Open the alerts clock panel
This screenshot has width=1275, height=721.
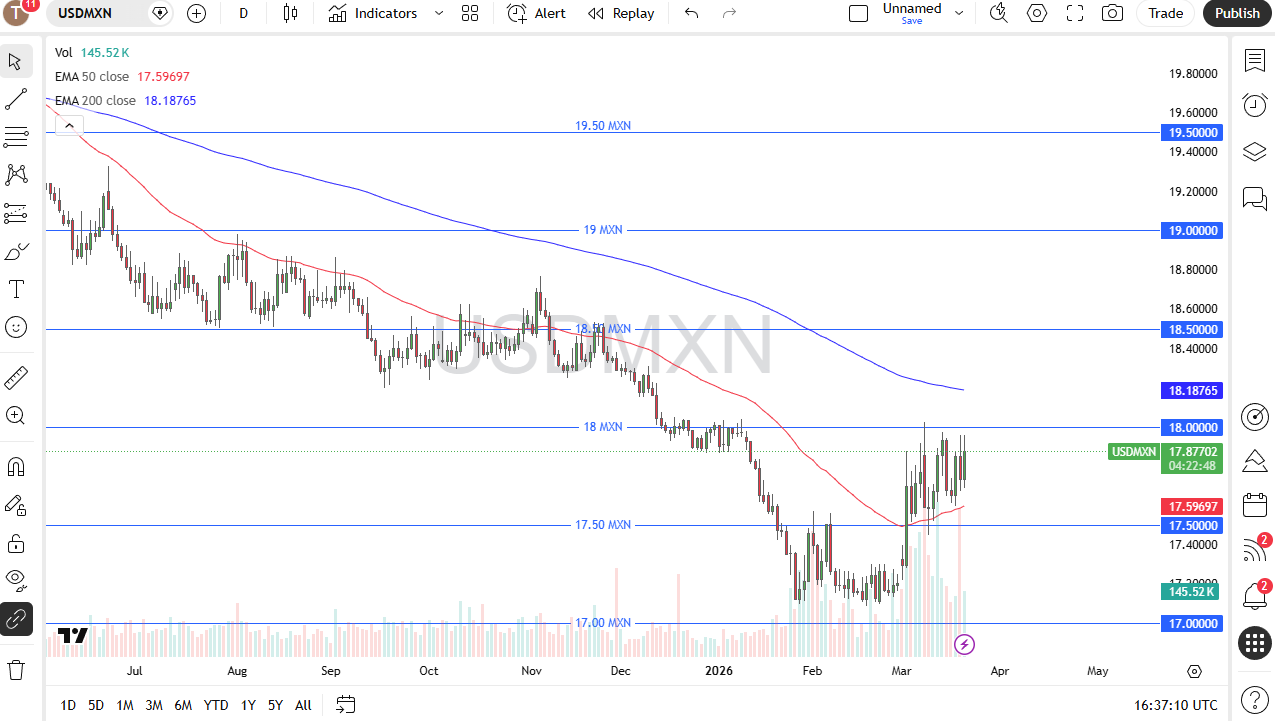(1254, 105)
